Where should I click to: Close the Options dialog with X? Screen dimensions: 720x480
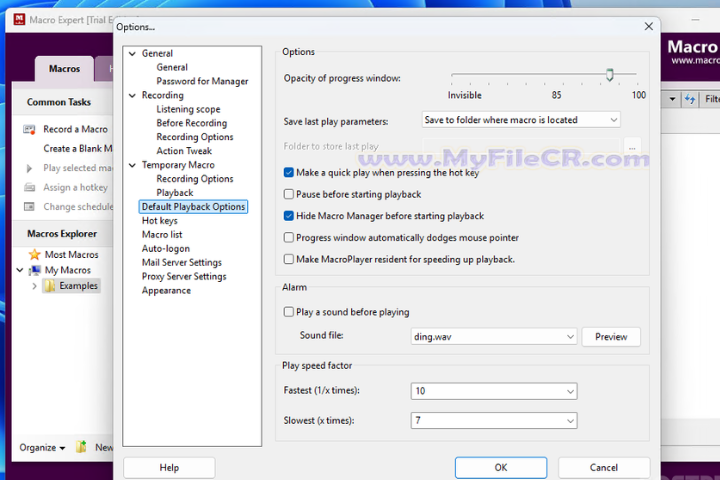(648, 27)
